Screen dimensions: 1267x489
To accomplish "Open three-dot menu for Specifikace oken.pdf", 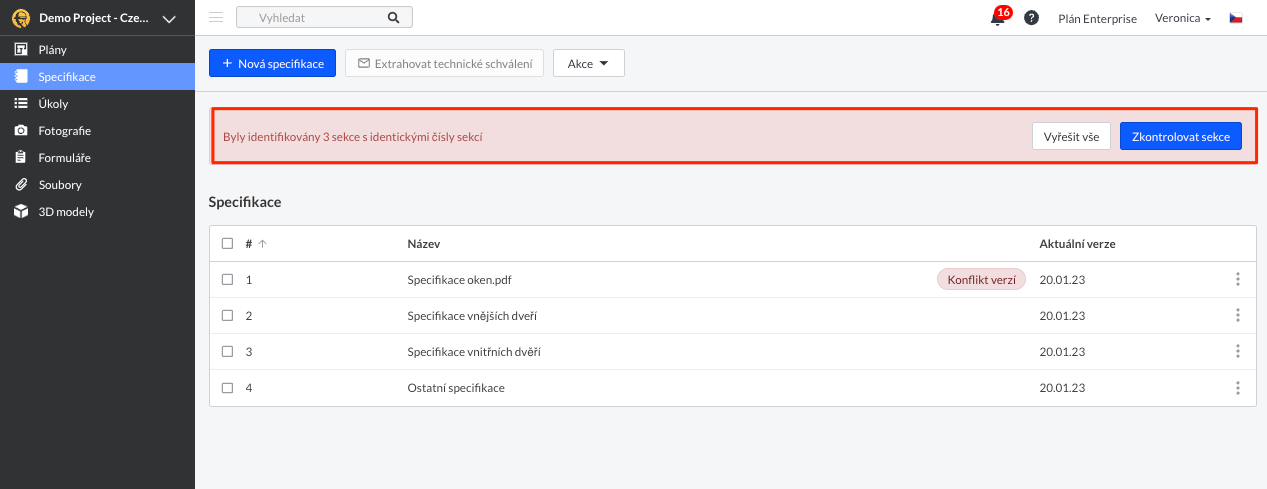I will 1237,279.
